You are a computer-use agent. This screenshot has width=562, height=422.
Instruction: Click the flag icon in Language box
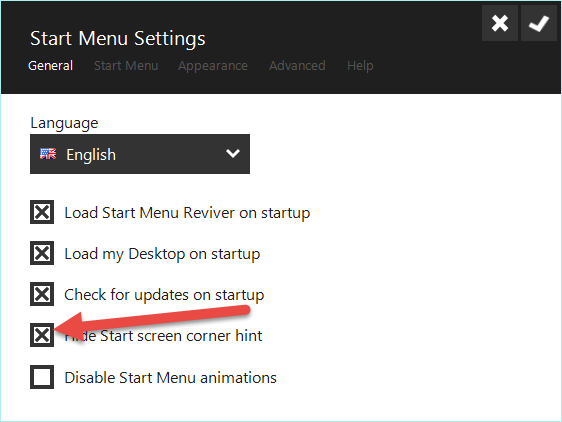pos(48,154)
